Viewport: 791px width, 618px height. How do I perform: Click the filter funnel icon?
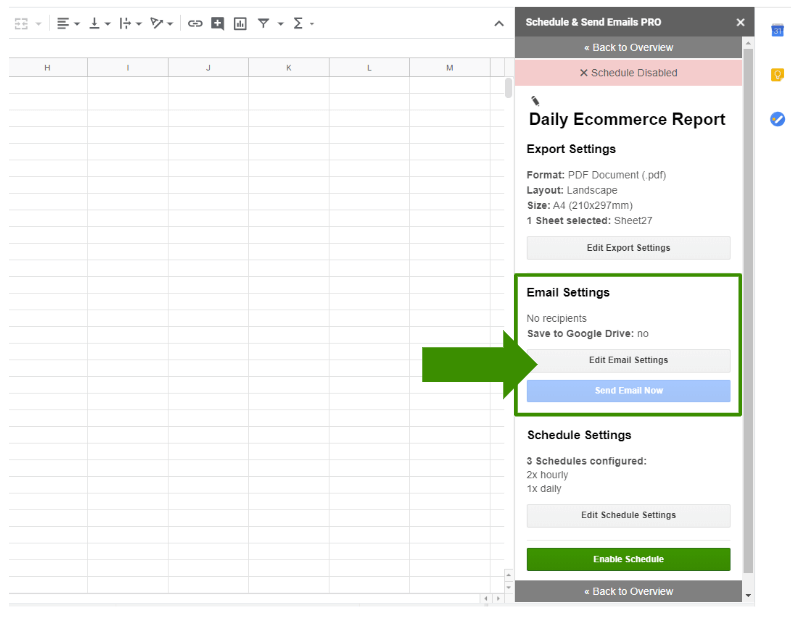click(x=263, y=23)
